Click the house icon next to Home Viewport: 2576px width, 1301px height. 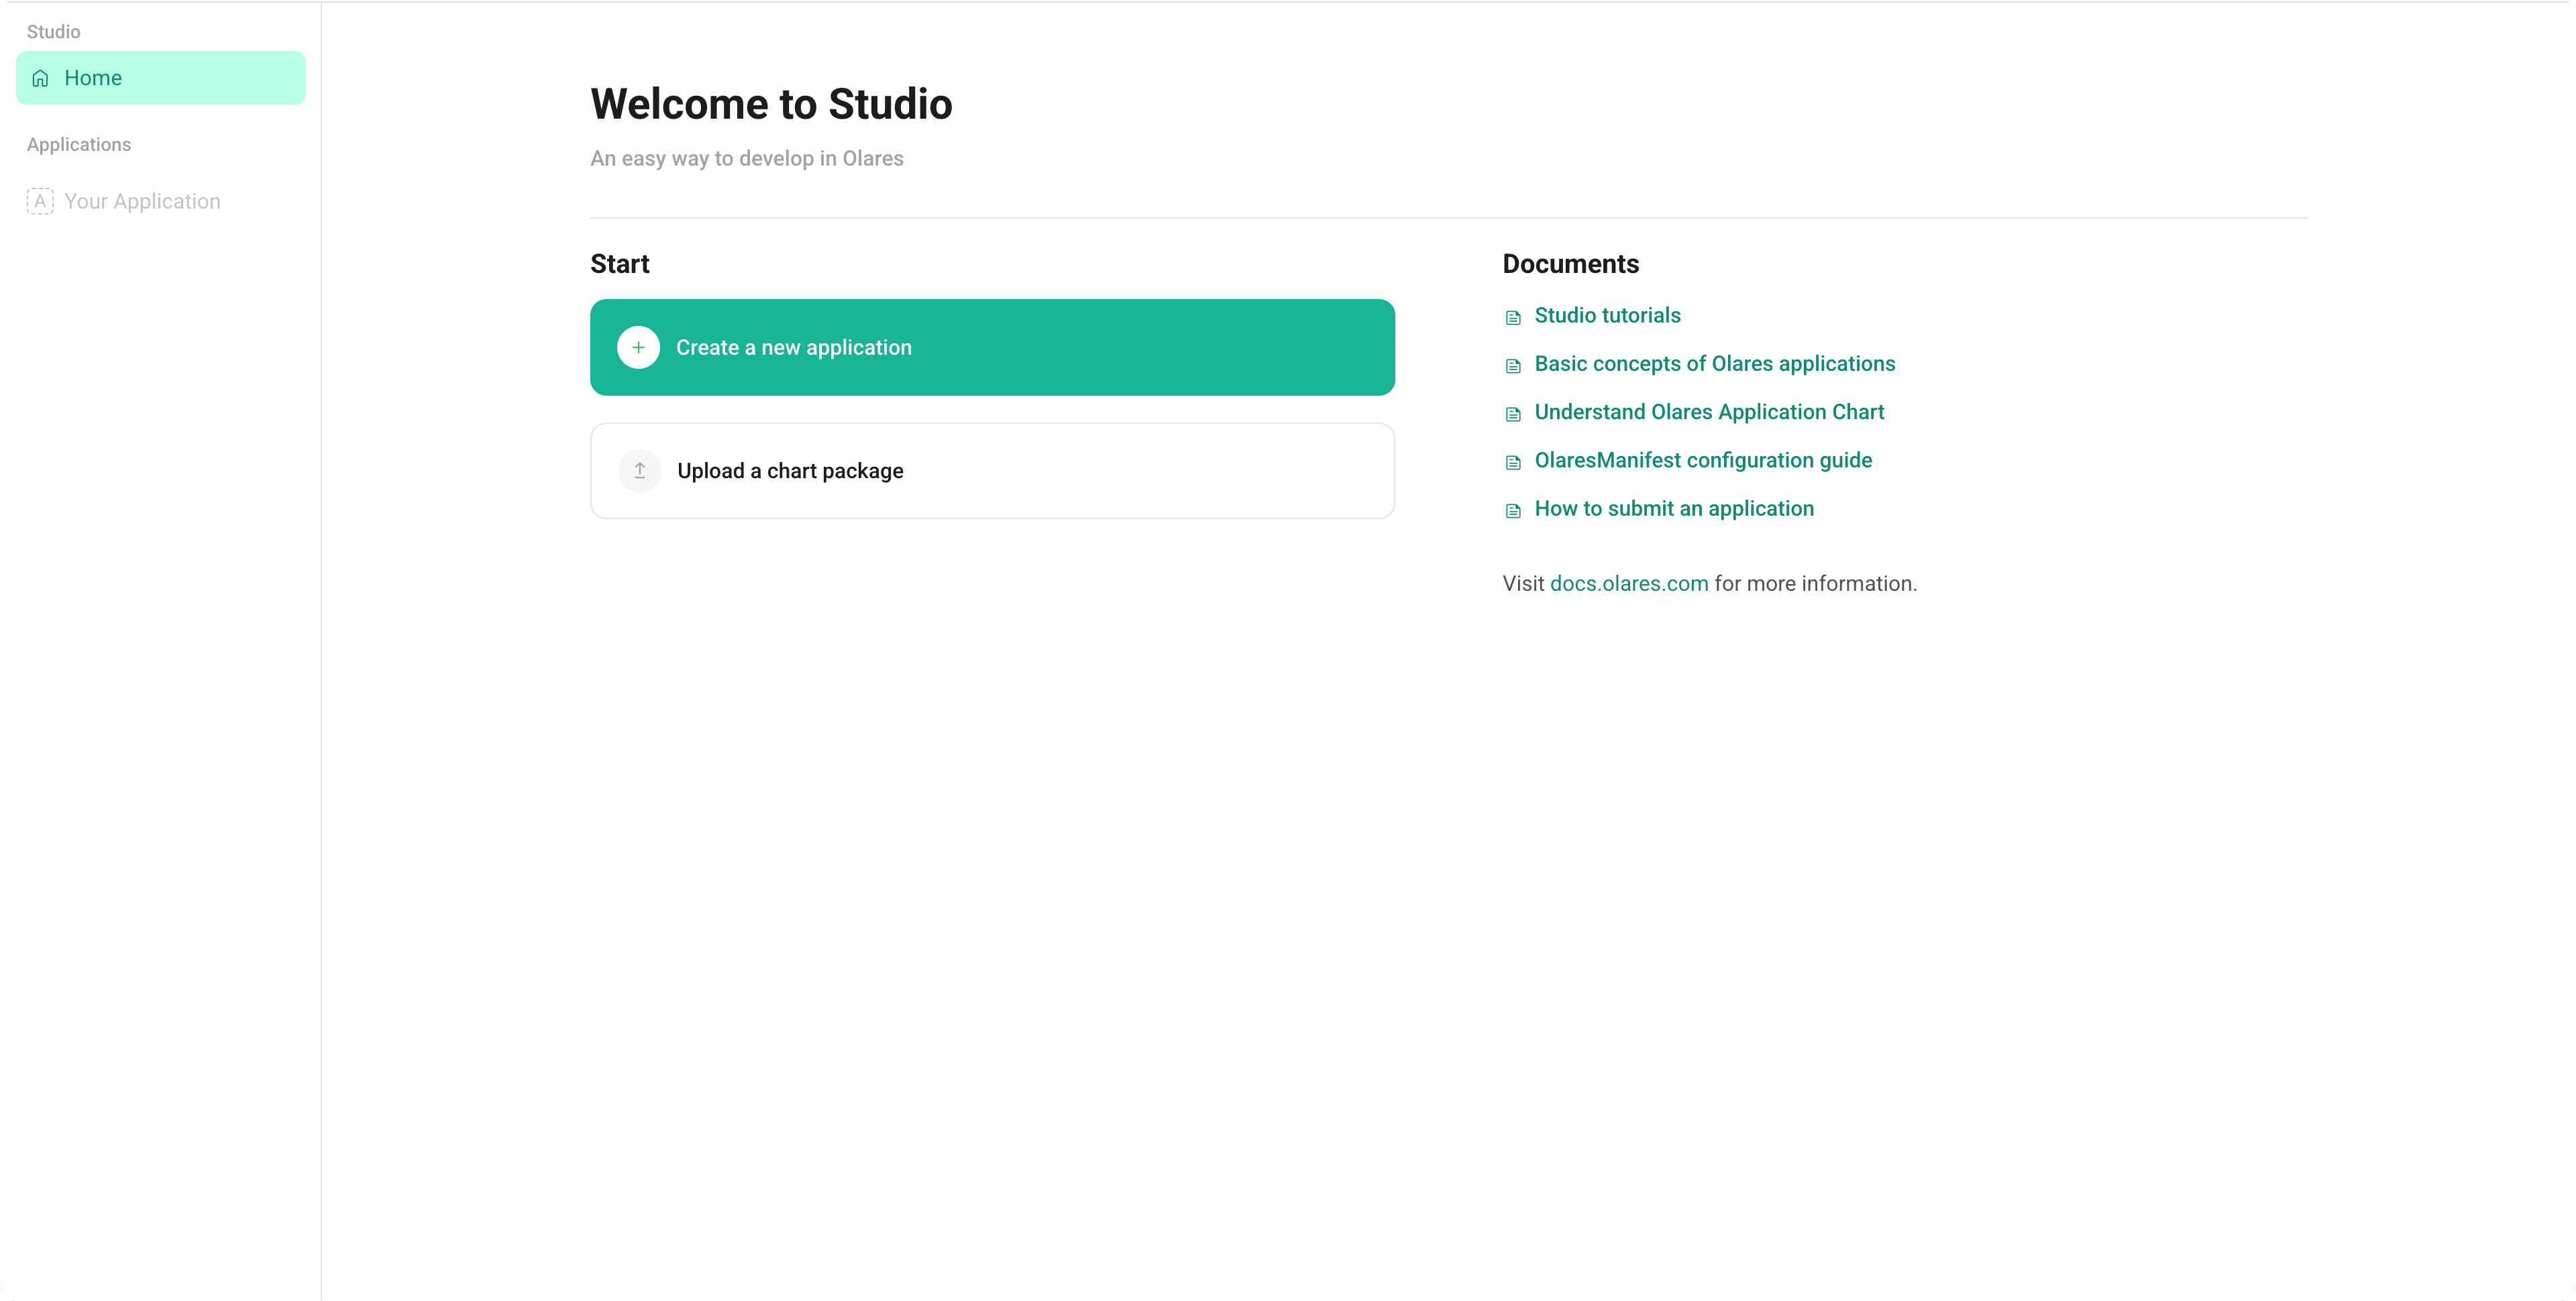(x=40, y=77)
